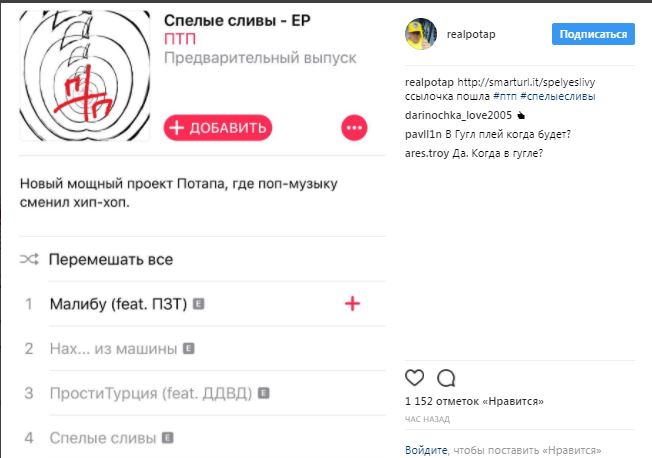Click the explicit badge beside Спелые сливы track

[x=168, y=438]
